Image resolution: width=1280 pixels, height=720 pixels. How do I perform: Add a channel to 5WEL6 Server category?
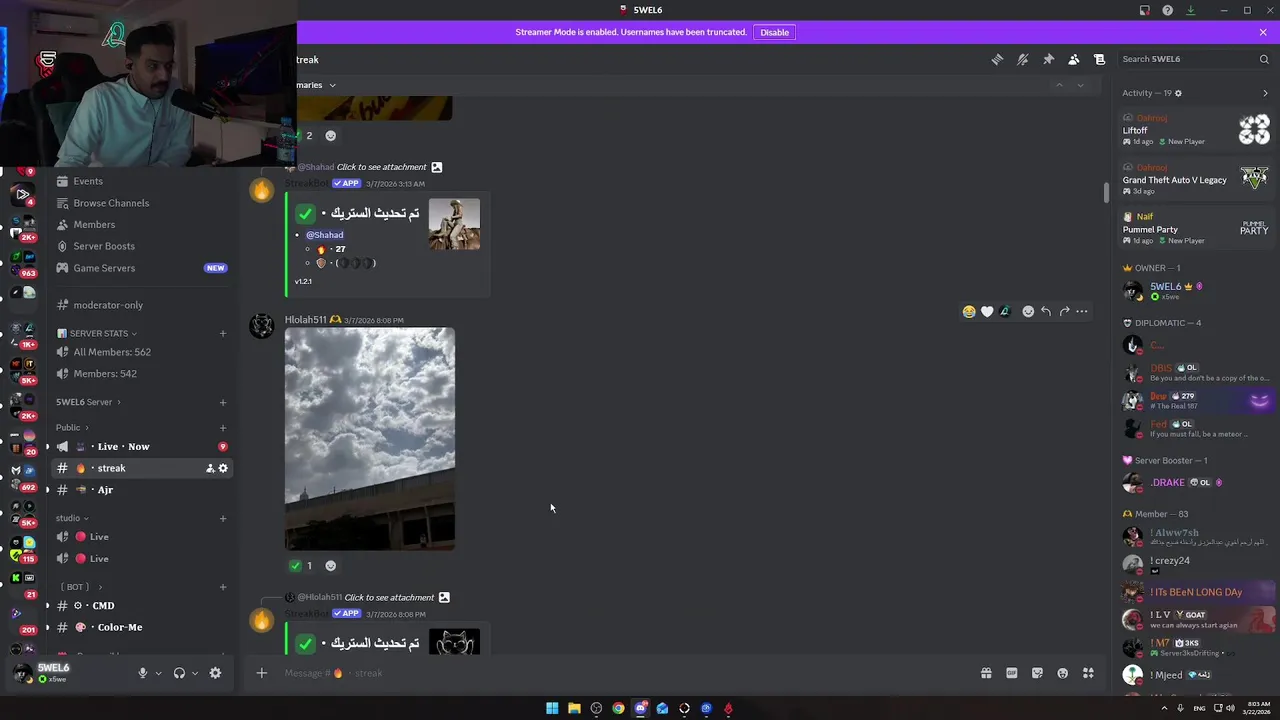tap(223, 402)
